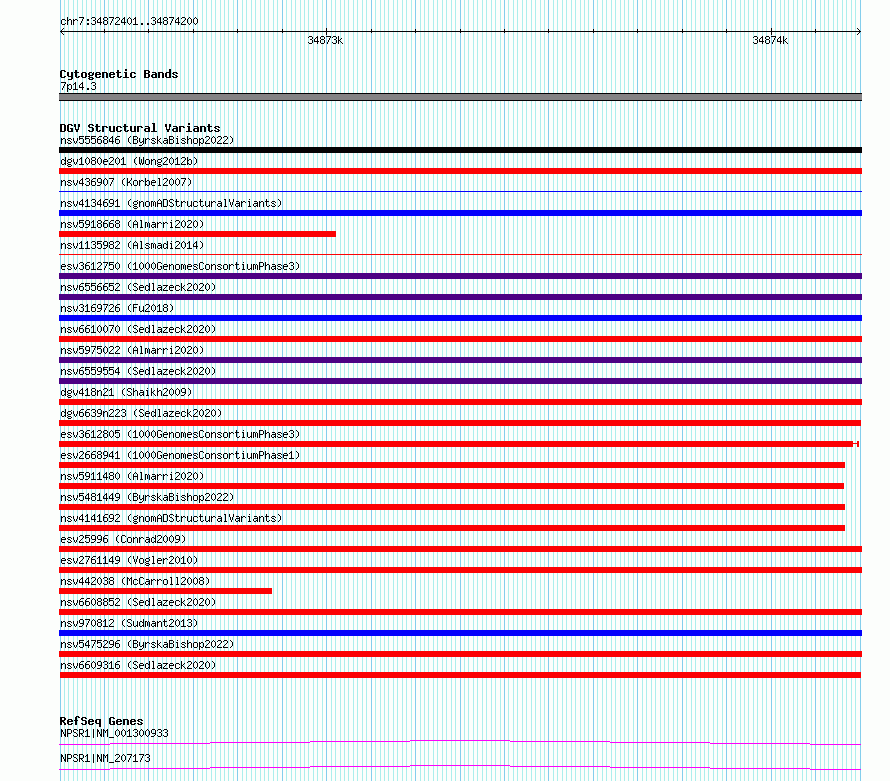The height and width of the screenshot is (781, 890).
Task: Select the short red bar under nsv442038
Action: tap(165, 591)
